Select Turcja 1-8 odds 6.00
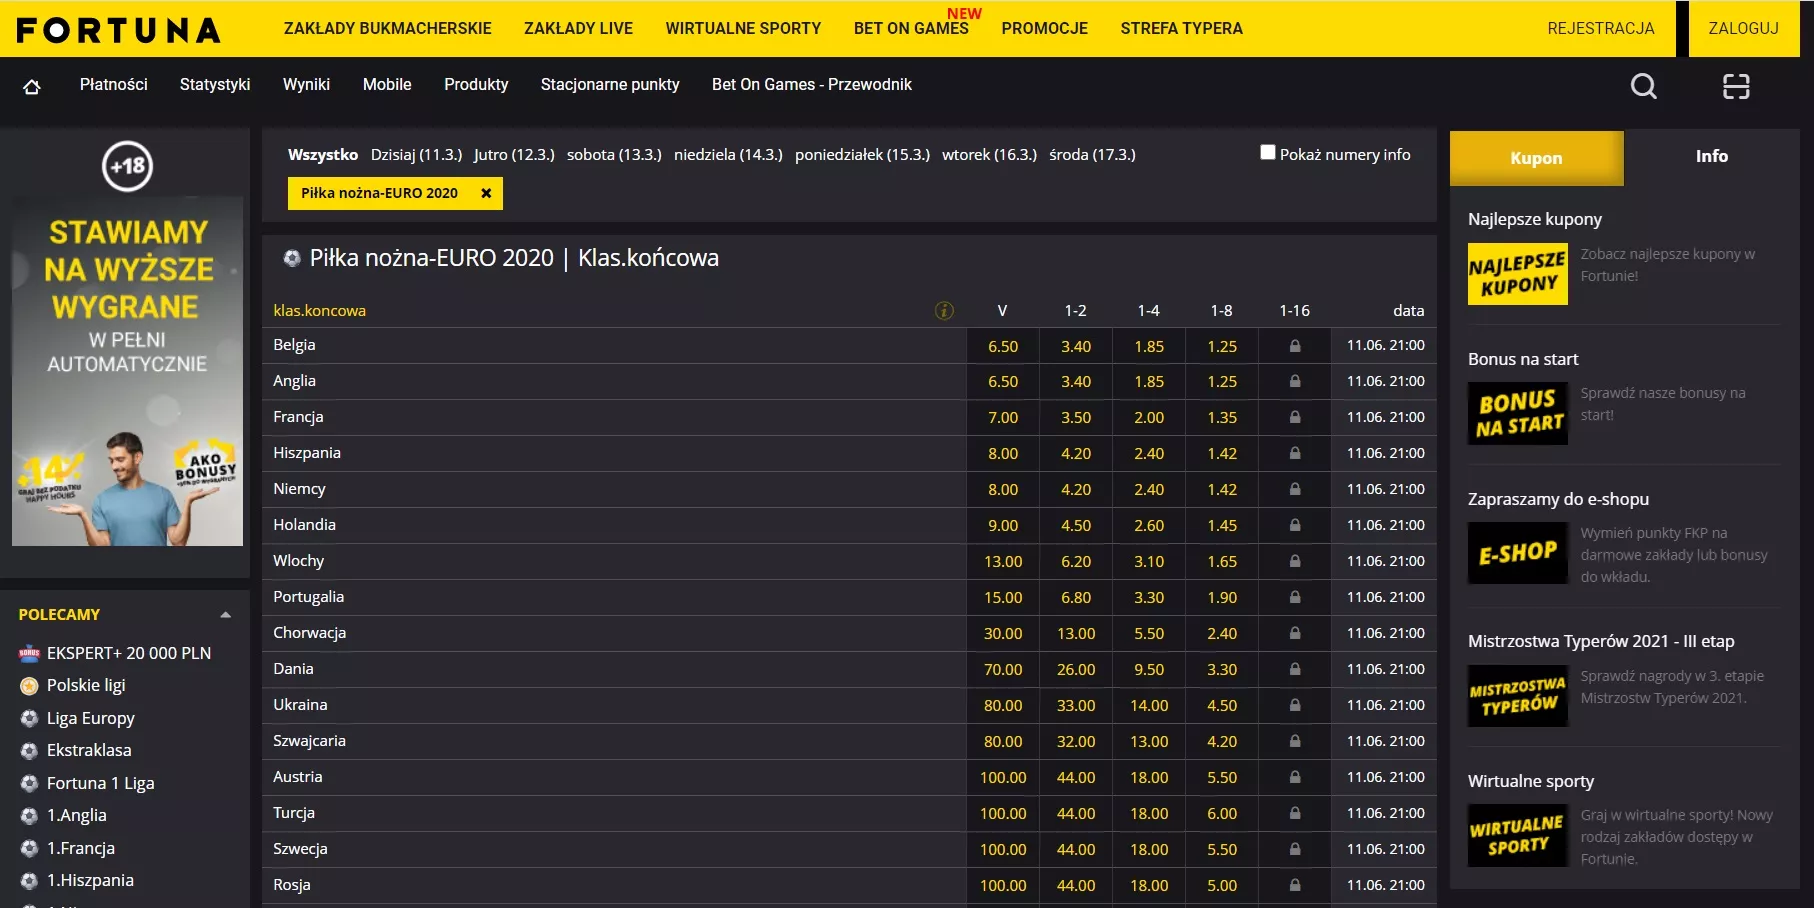The image size is (1814, 908). pos(1222,814)
